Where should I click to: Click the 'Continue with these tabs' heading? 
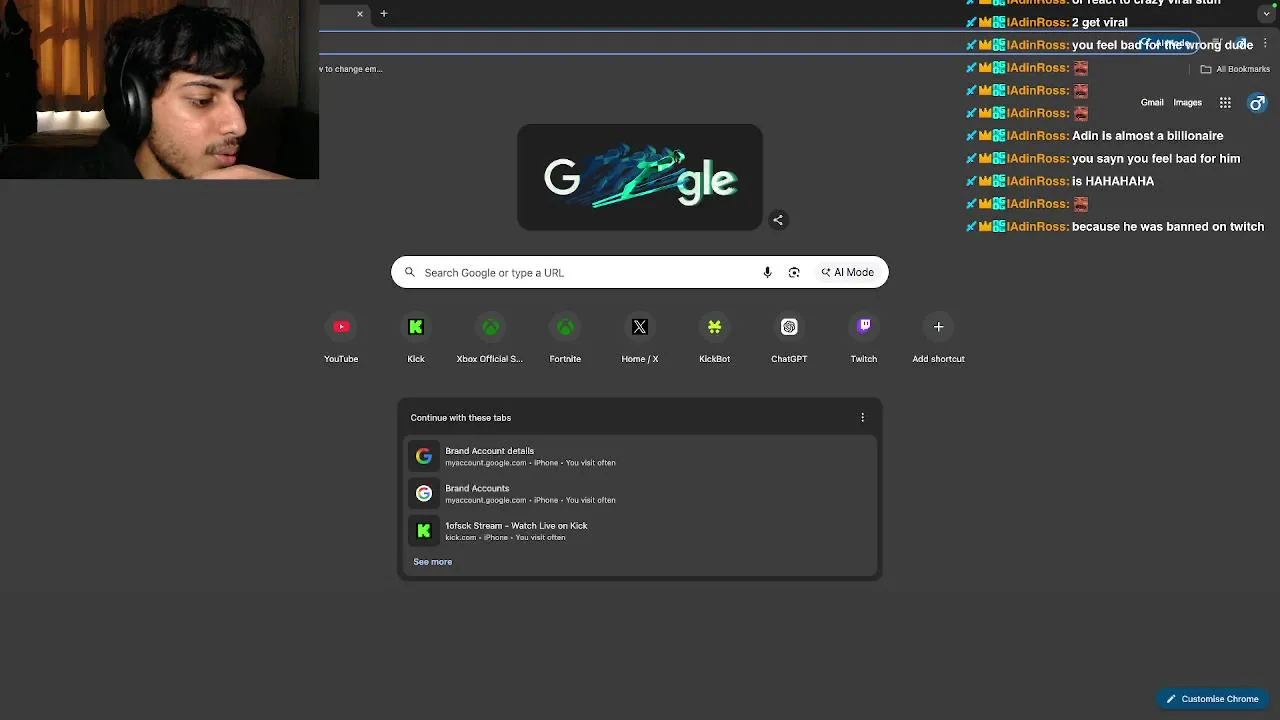click(x=460, y=417)
